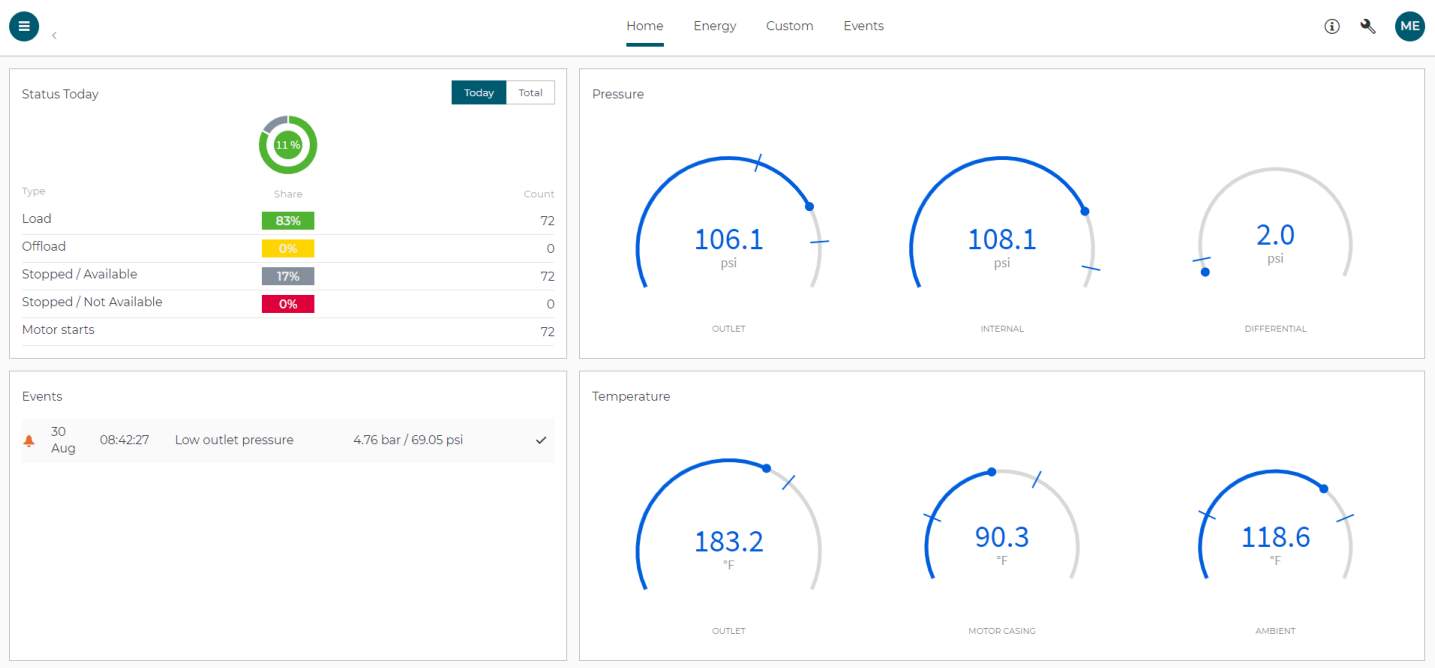Open the info icon in the header
The width and height of the screenshot is (1435, 668).
[1331, 26]
